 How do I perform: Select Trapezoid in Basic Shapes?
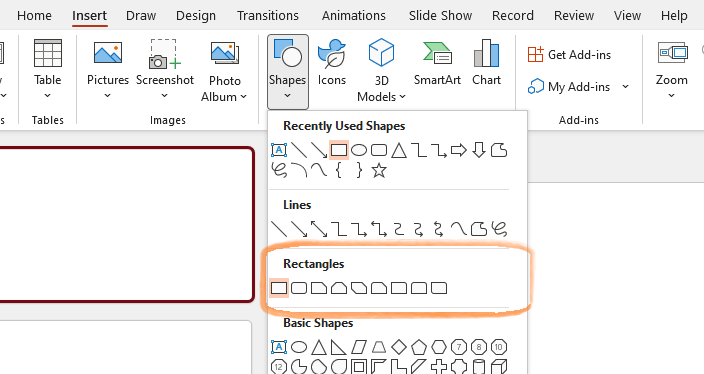tap(379, 347)
